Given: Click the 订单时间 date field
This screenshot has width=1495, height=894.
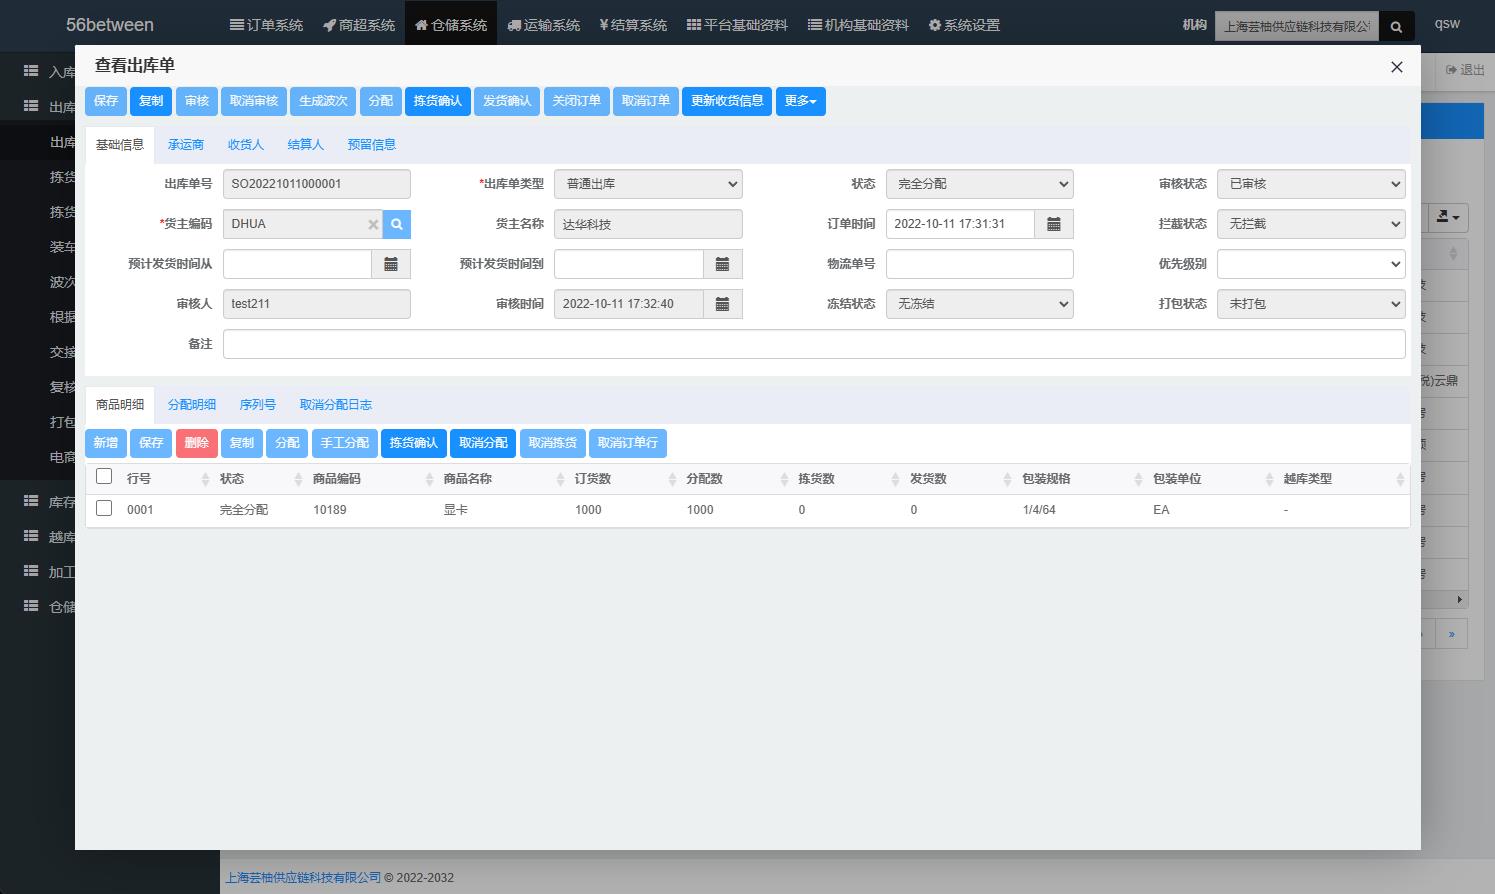Looking at the screenshot, I should (960, 224).
